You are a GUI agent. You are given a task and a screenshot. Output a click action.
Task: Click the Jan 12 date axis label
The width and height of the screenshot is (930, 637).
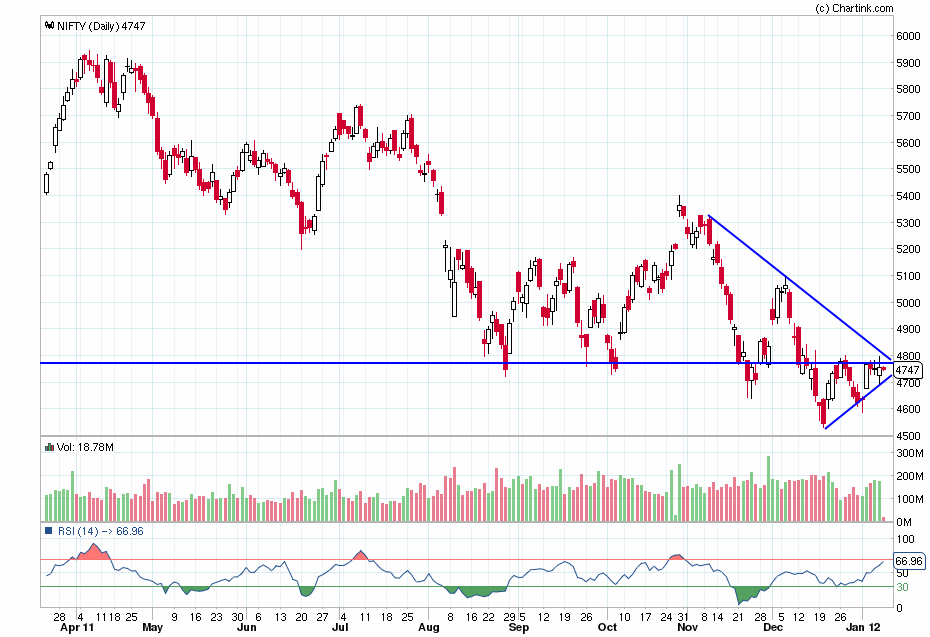[863, 630]
